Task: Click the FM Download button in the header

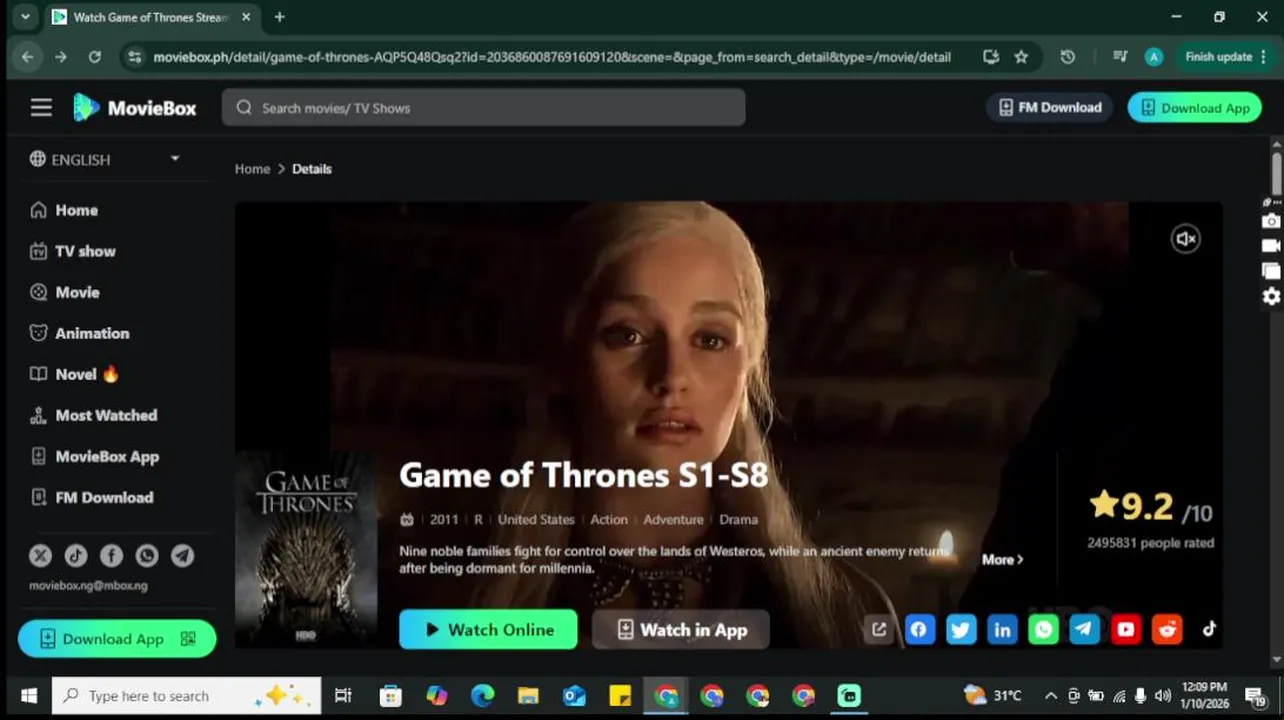Action: click(1049, 107)
